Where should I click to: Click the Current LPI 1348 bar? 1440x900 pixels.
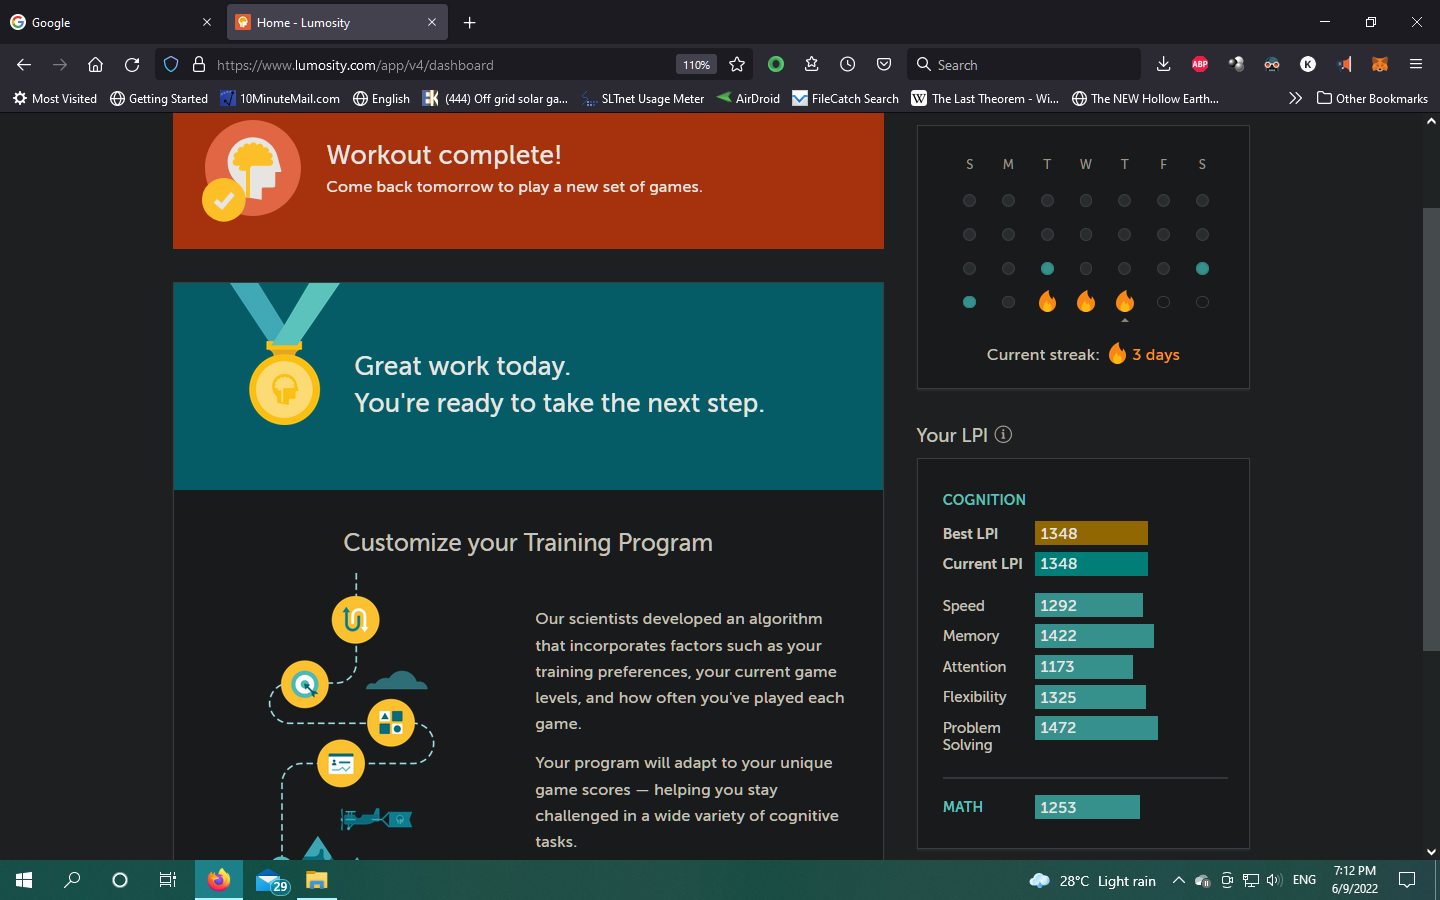(1091, 563)
